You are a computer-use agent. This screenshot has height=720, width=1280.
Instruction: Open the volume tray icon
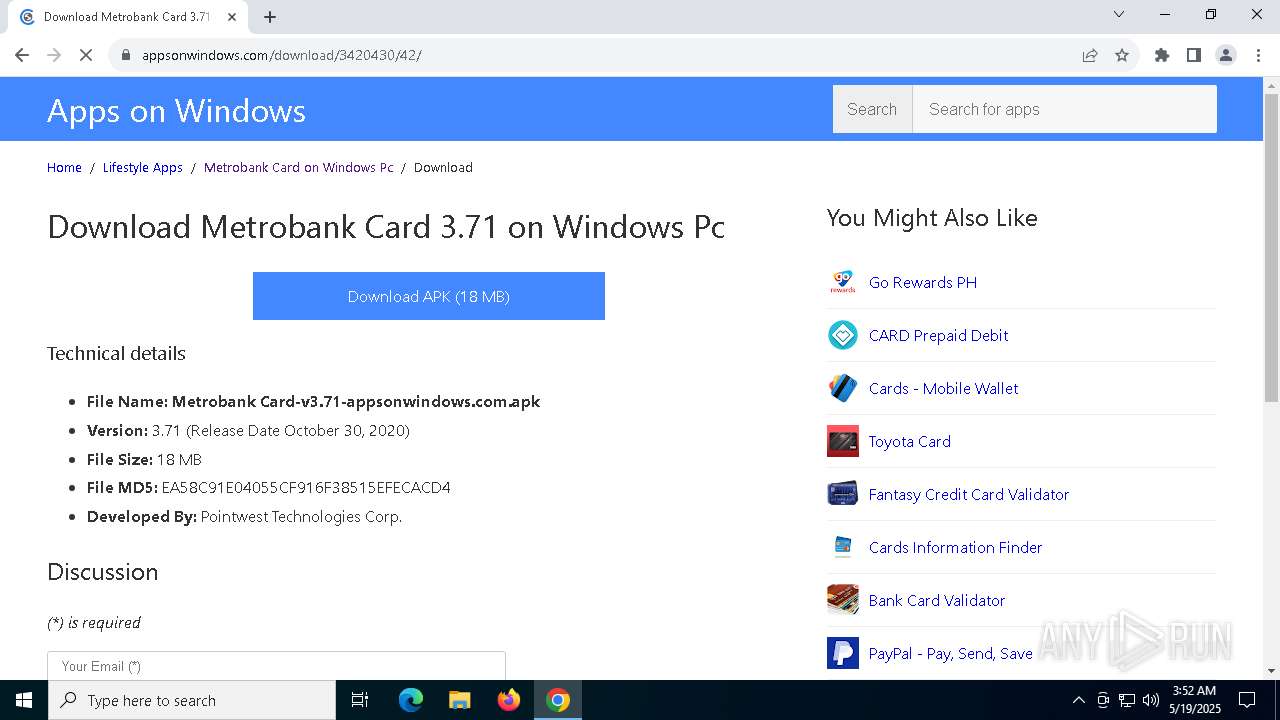(1151, 700)
